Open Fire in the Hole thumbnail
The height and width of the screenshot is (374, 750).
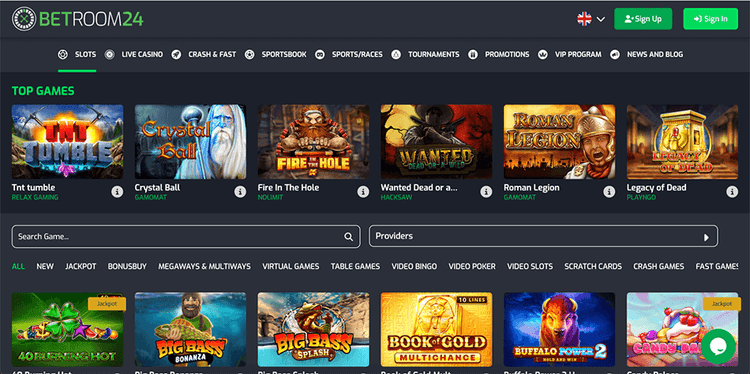pyautogui.click(x=313, y=142)
